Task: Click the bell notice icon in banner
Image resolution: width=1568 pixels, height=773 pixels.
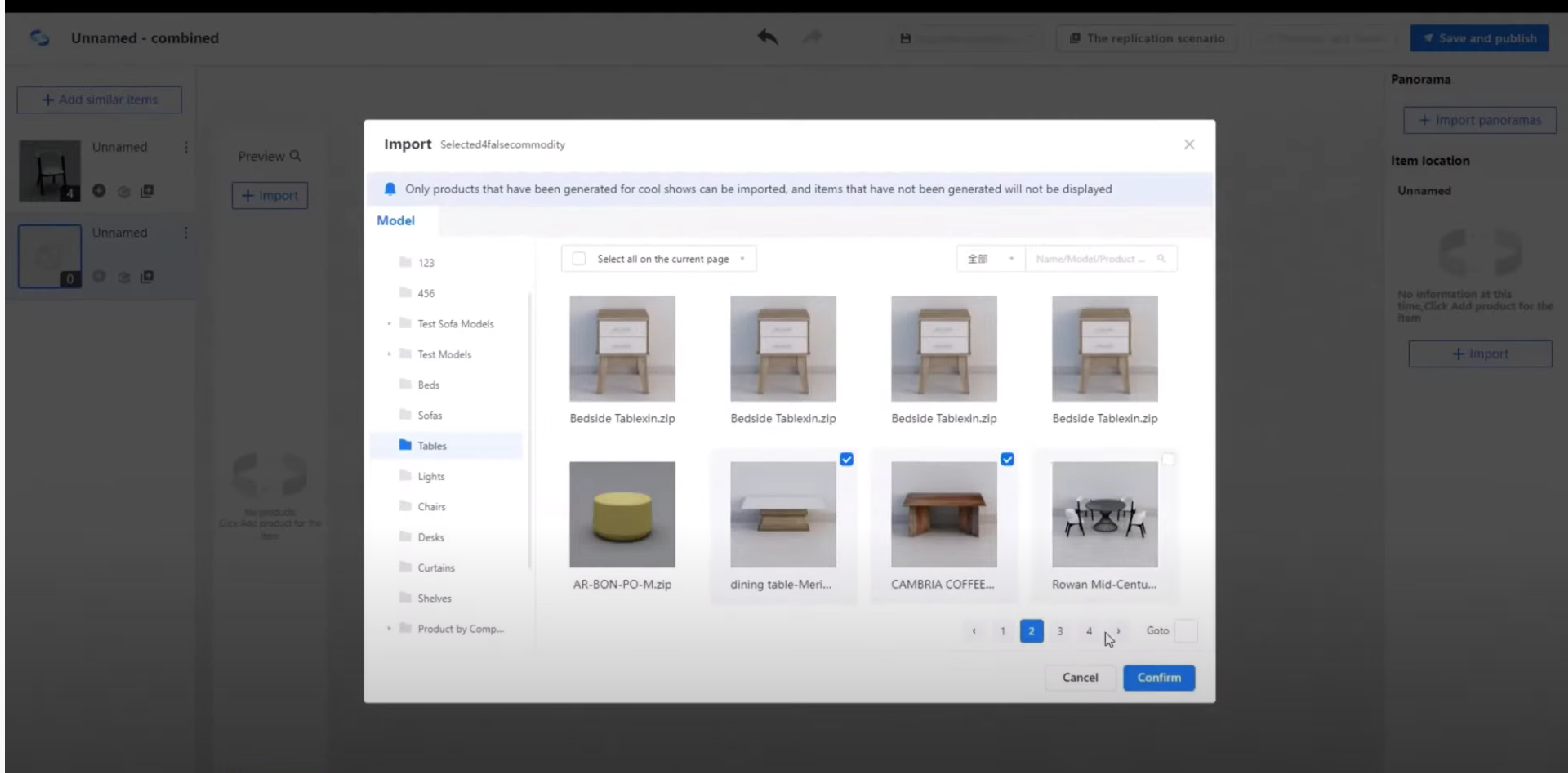Action: 390,189
